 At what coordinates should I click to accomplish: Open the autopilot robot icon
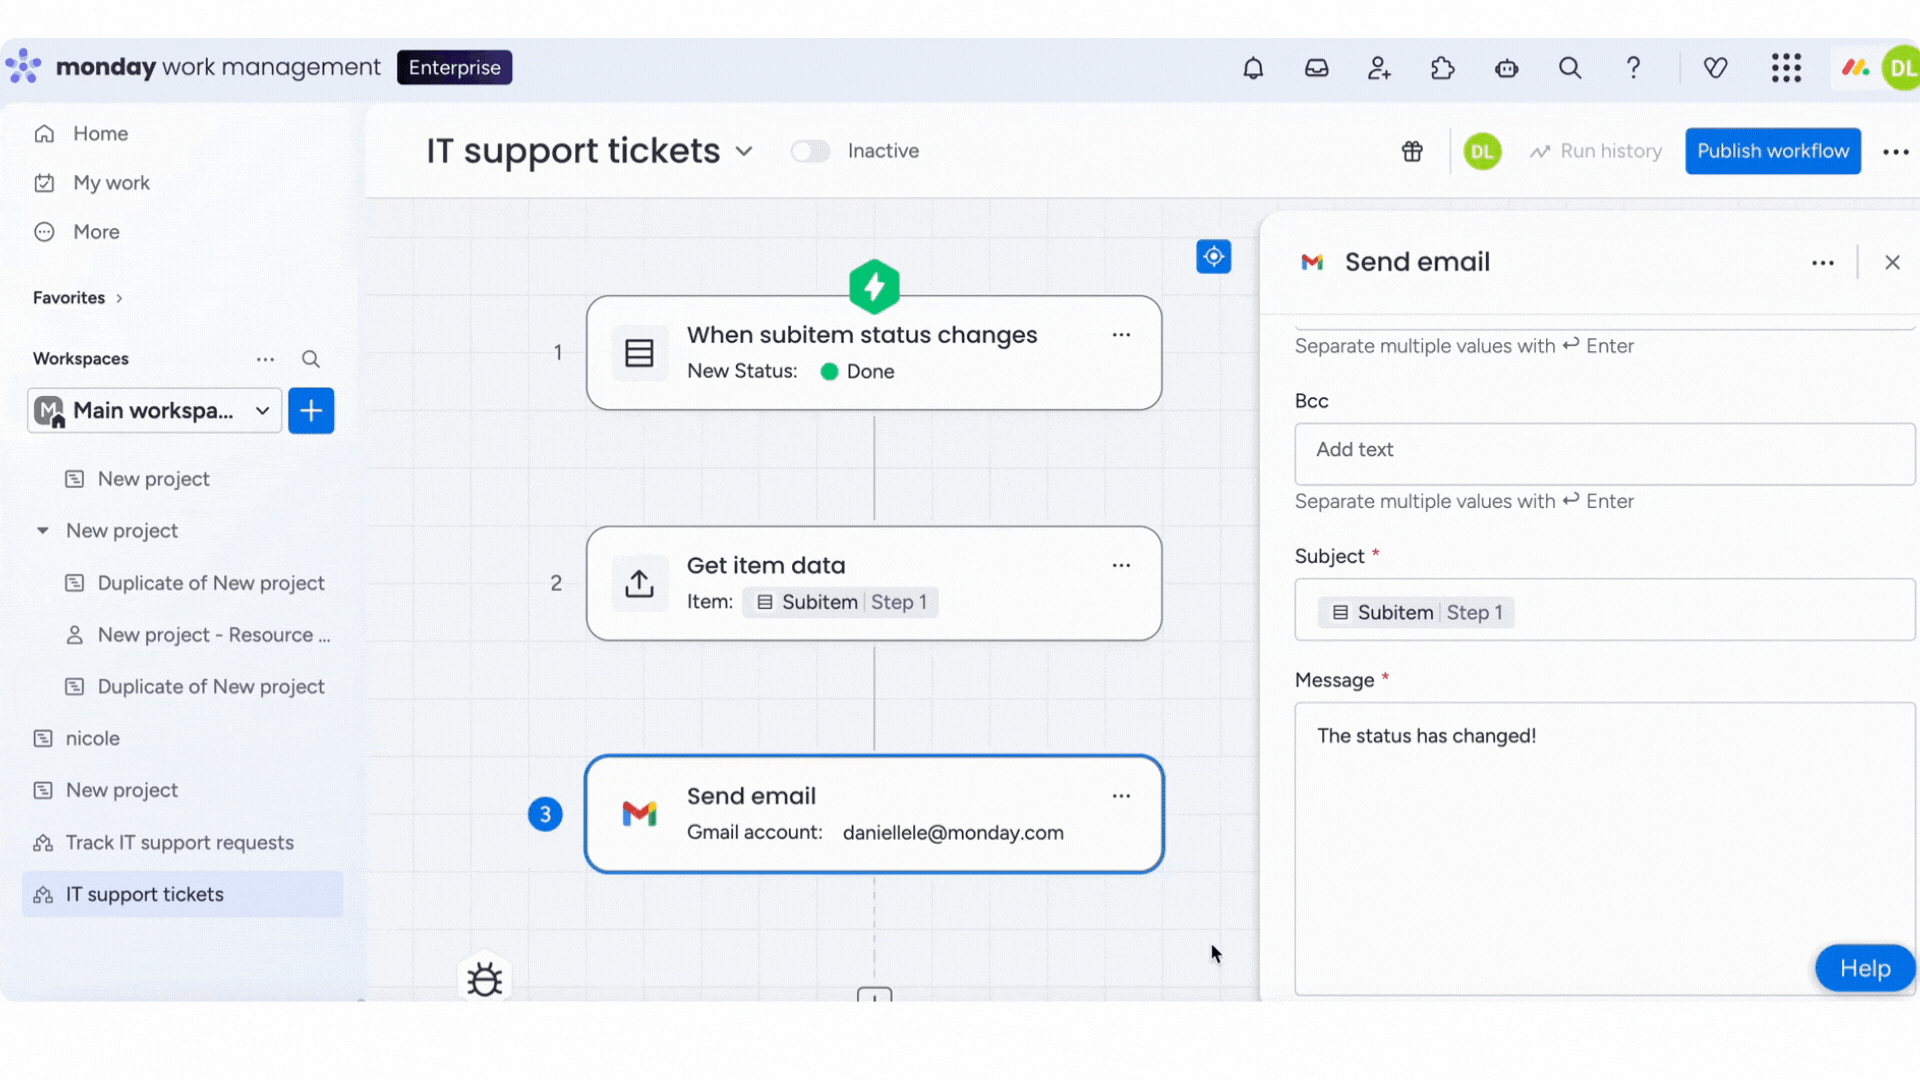click(1506, 68)
